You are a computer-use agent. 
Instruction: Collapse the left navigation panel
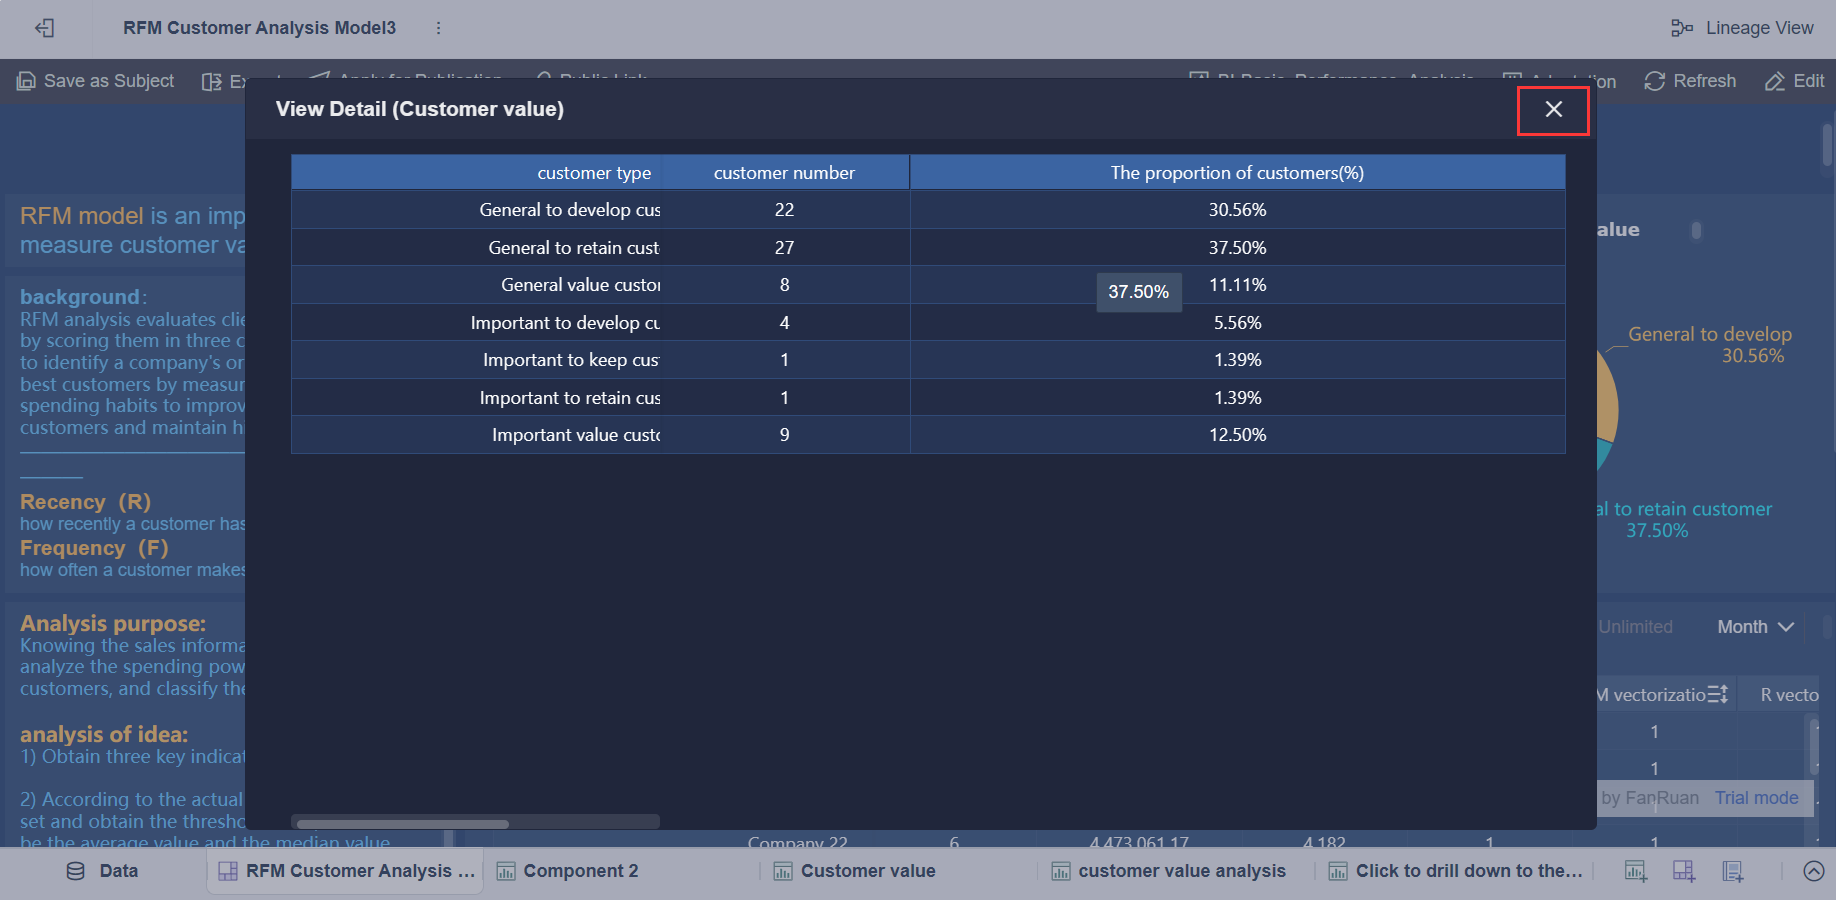[x=44, y=28]
